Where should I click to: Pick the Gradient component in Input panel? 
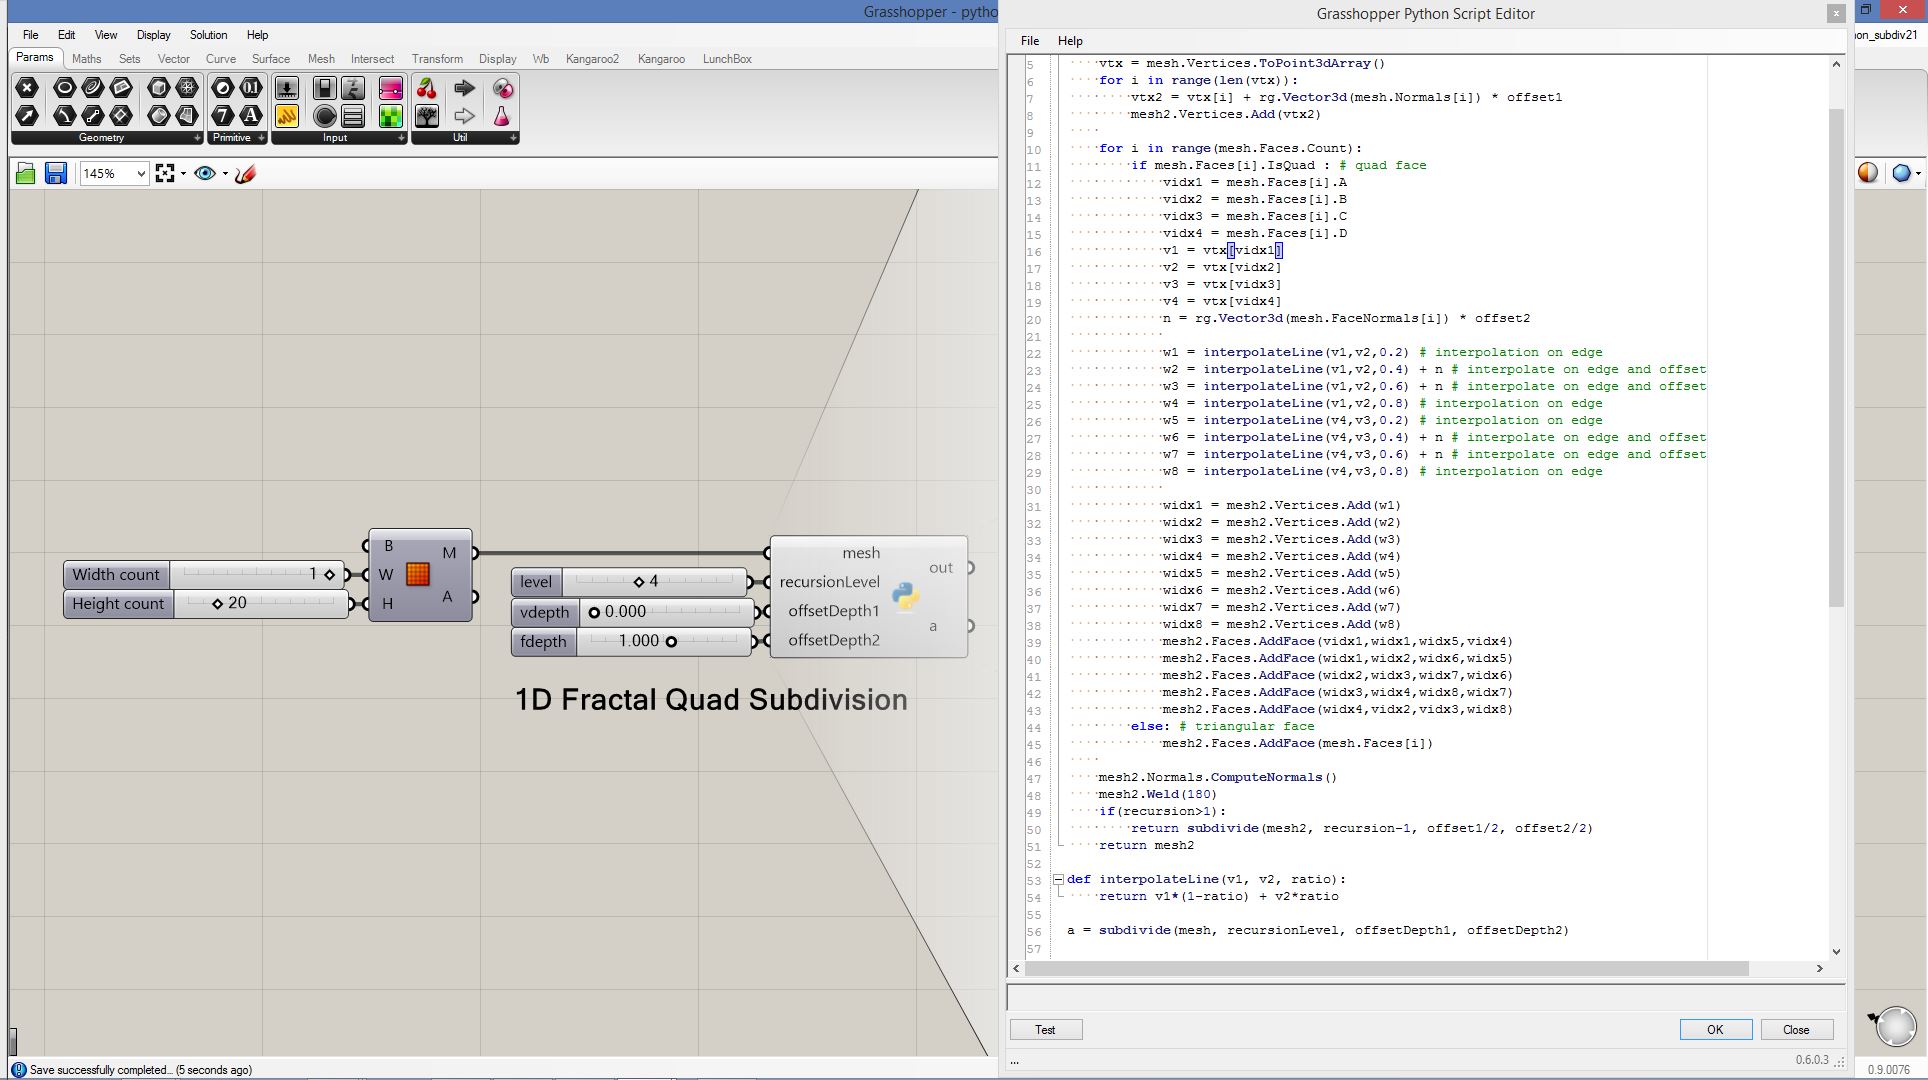[x=390, y=88]
